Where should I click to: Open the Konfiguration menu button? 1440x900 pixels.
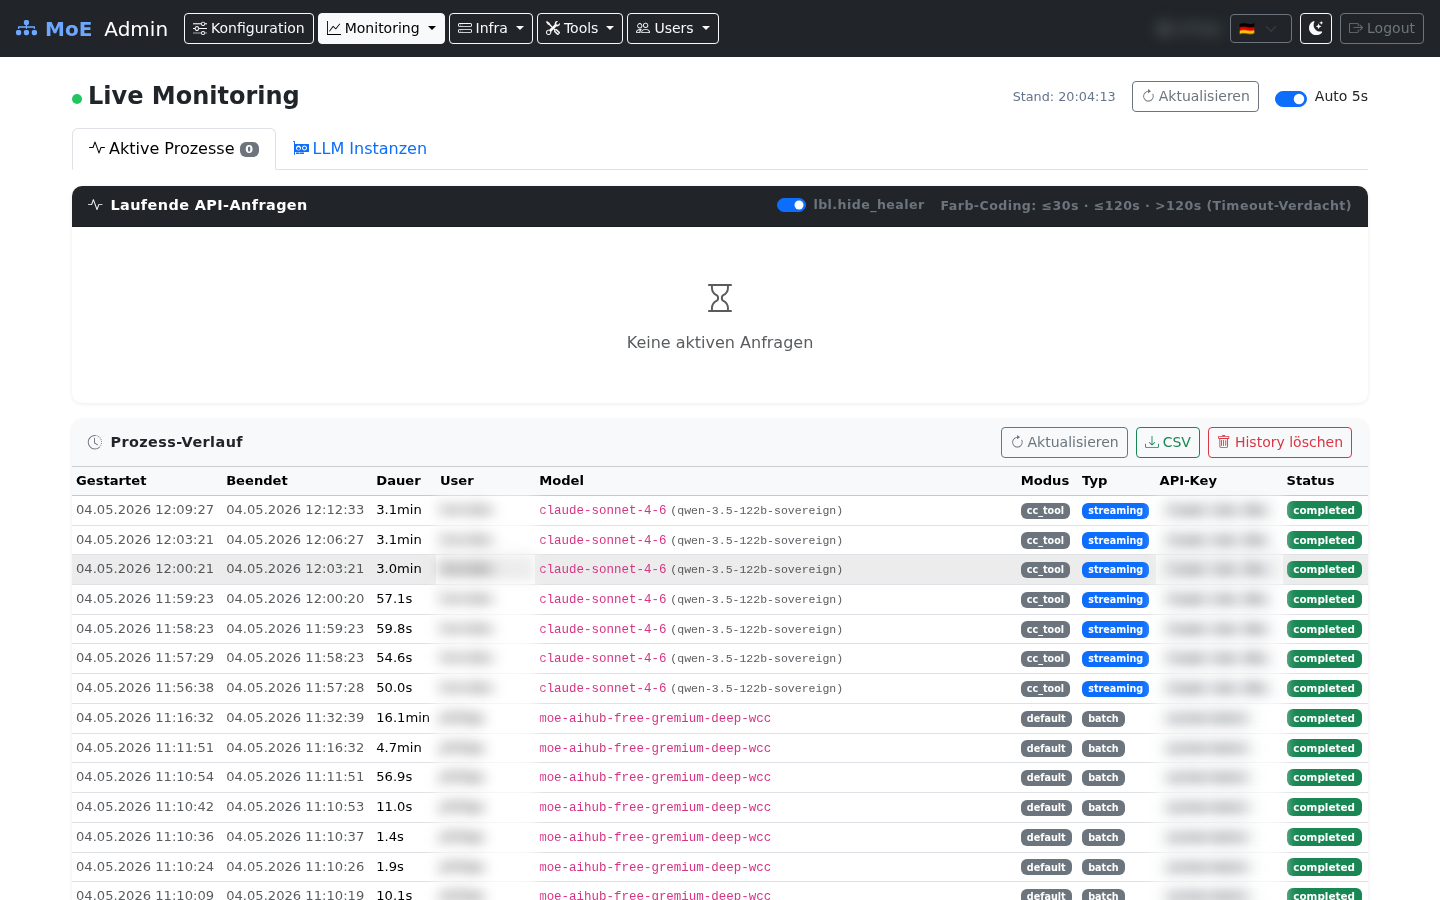[x=249, y=28]
